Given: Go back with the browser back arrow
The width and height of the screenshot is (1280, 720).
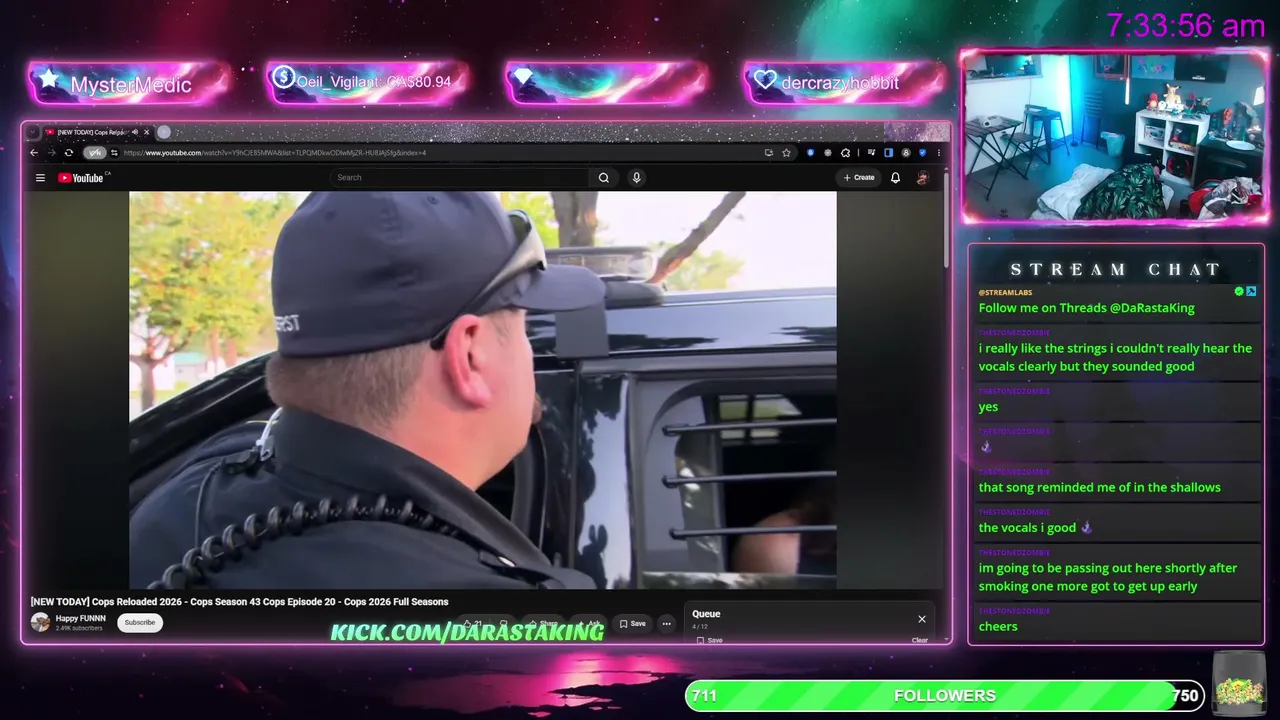Looking at the screenshot, I should (x=34, y=153).
